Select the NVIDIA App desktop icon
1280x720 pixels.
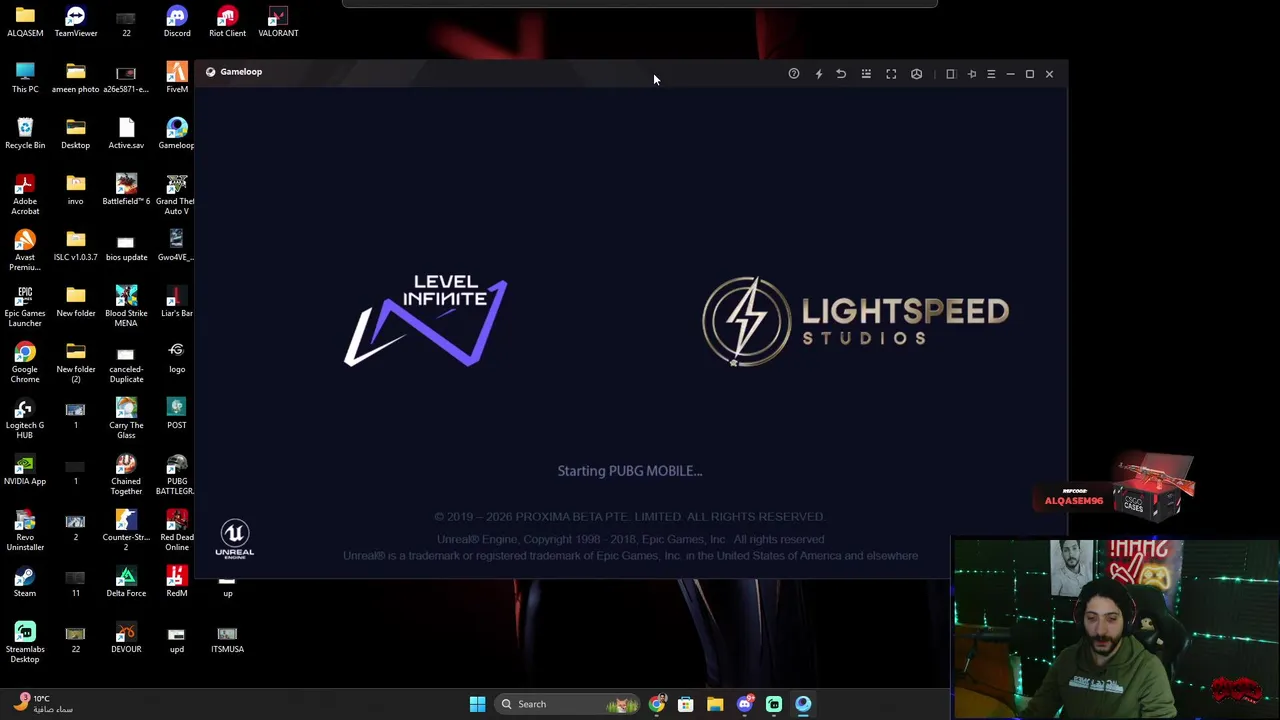point(25,470)
